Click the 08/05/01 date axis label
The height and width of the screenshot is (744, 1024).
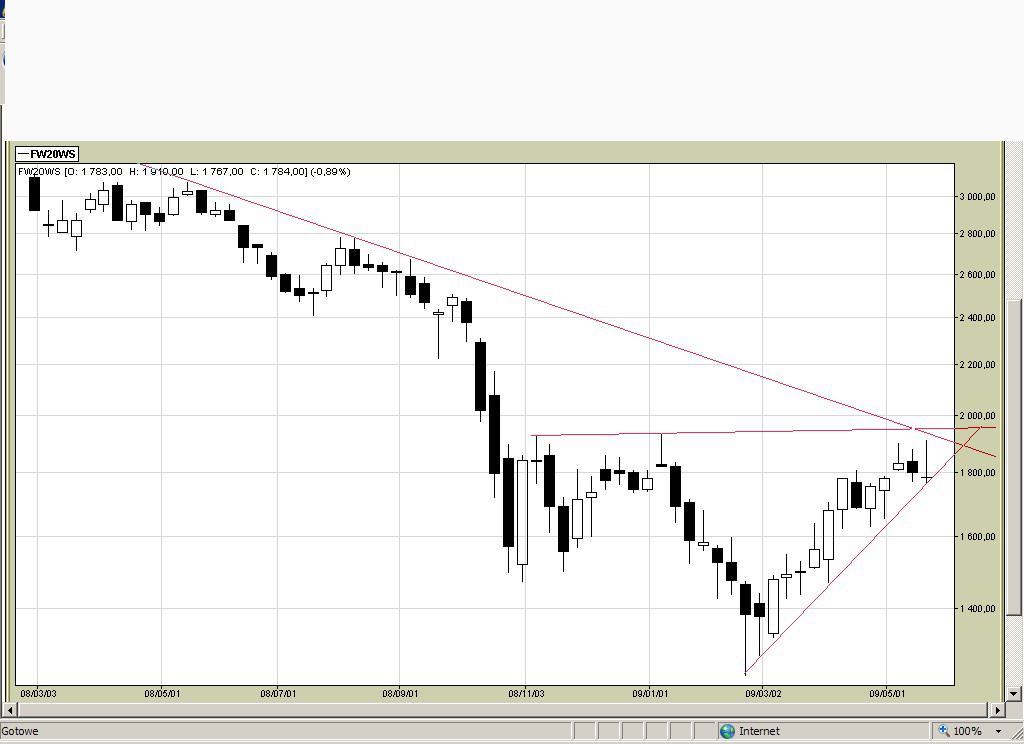pos(162,693)
